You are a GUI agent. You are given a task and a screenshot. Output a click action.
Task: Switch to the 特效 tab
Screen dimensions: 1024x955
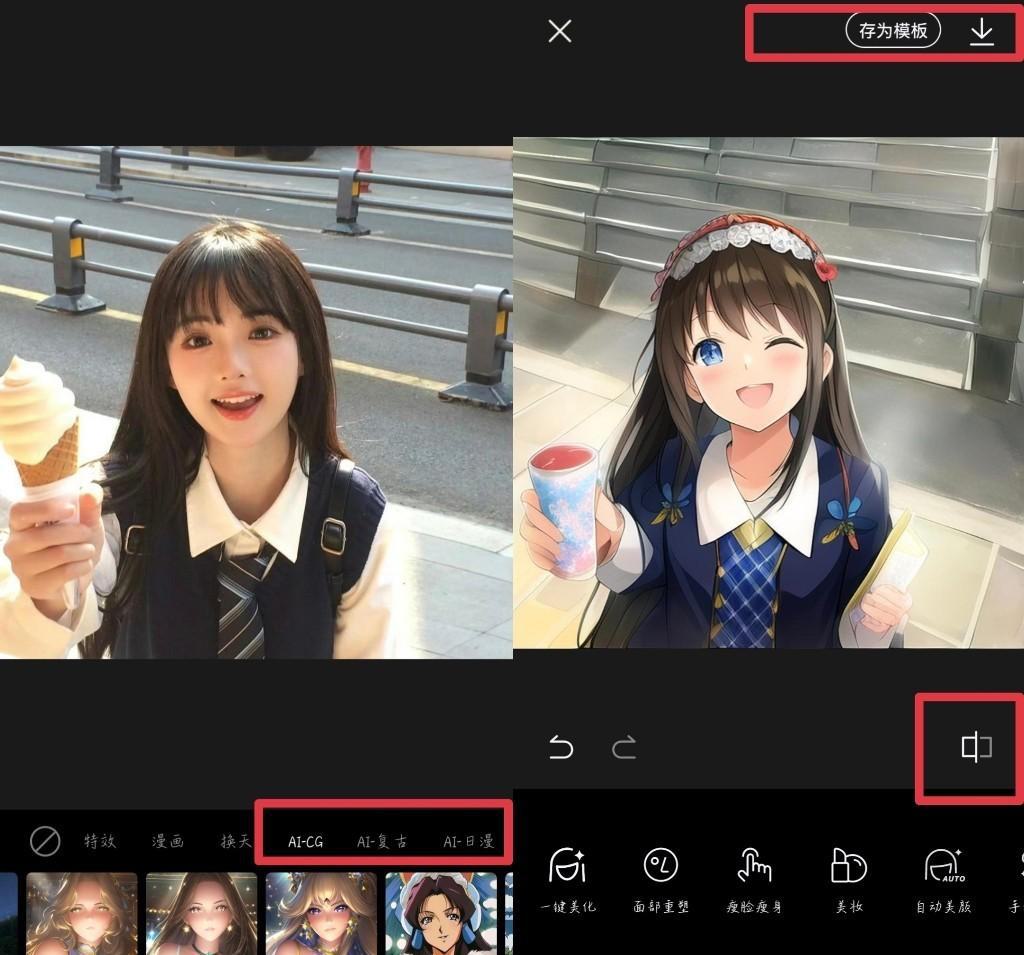tap(100, 841)
